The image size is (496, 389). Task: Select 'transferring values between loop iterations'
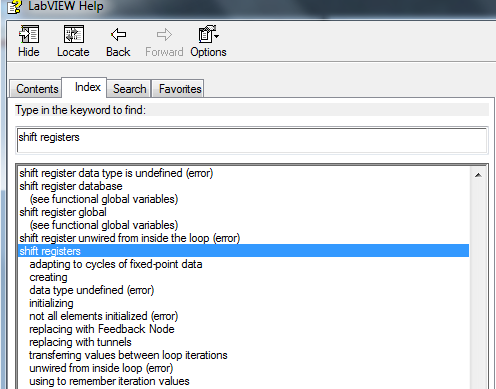pos(128,355)
